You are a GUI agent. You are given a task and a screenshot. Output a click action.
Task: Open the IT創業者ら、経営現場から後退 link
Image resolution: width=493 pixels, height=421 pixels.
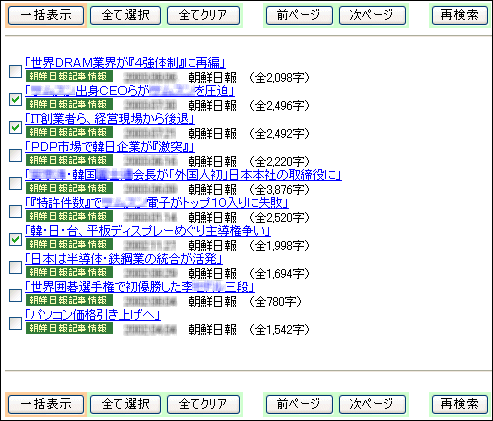[110, 119]
